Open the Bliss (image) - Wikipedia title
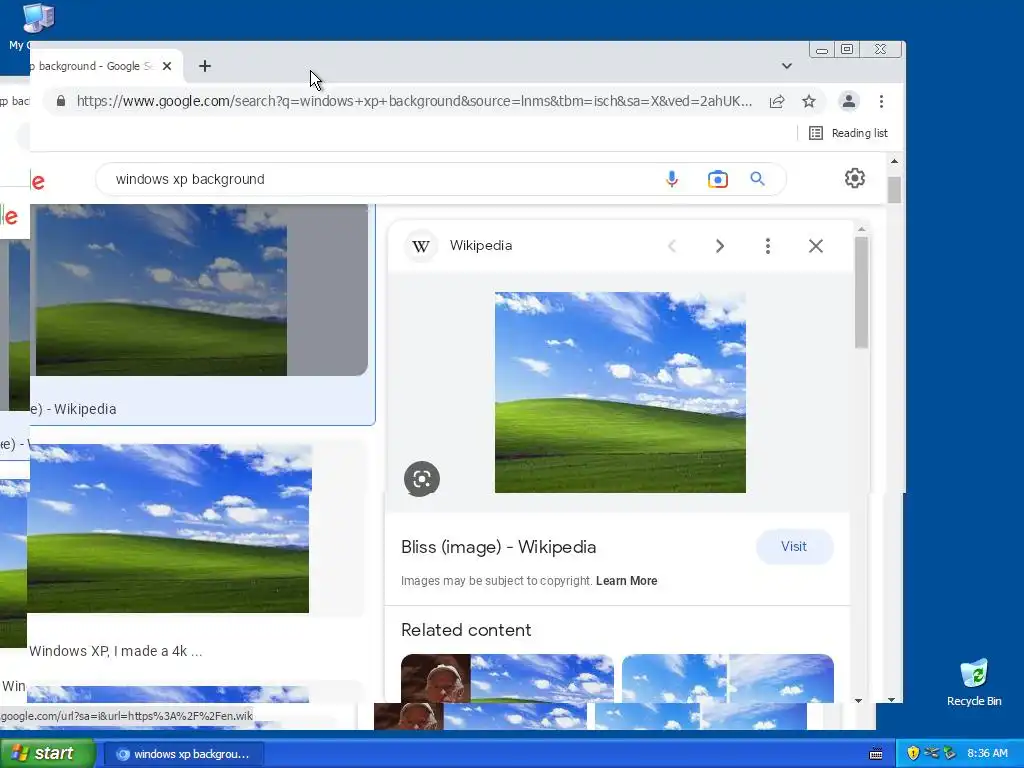The width and height of the screenshot is (1024, 768). click(x=498, y=547)
